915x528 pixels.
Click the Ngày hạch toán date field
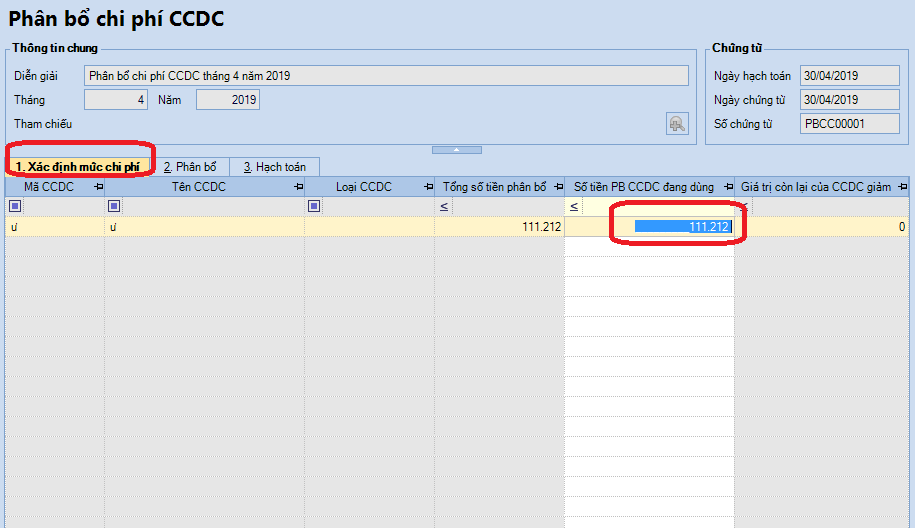pyautogui.click(x=836, y=76)
